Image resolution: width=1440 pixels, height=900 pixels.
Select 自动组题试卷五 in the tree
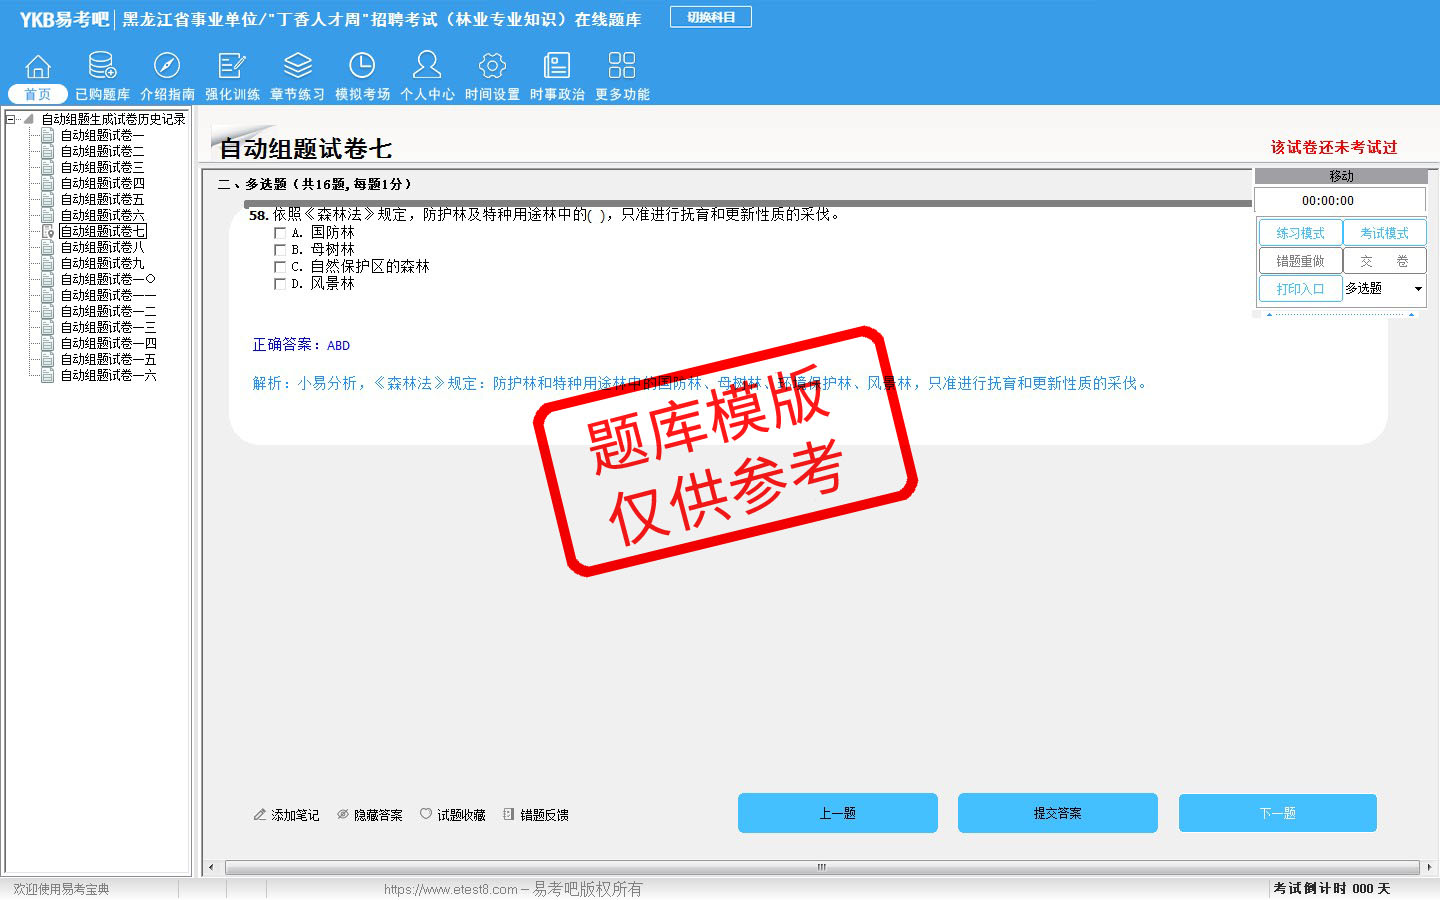(102, 199)
